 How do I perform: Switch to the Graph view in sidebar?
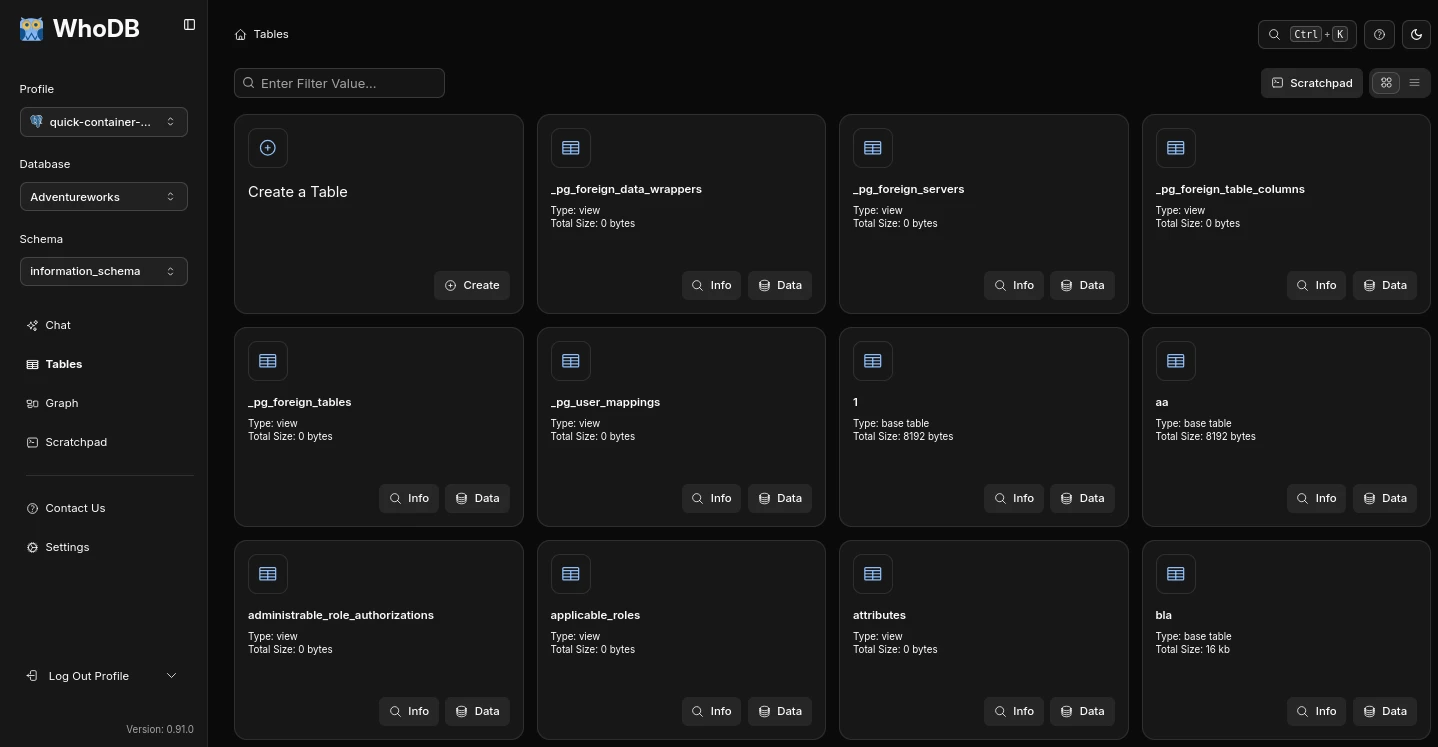(x=61, y=403)
